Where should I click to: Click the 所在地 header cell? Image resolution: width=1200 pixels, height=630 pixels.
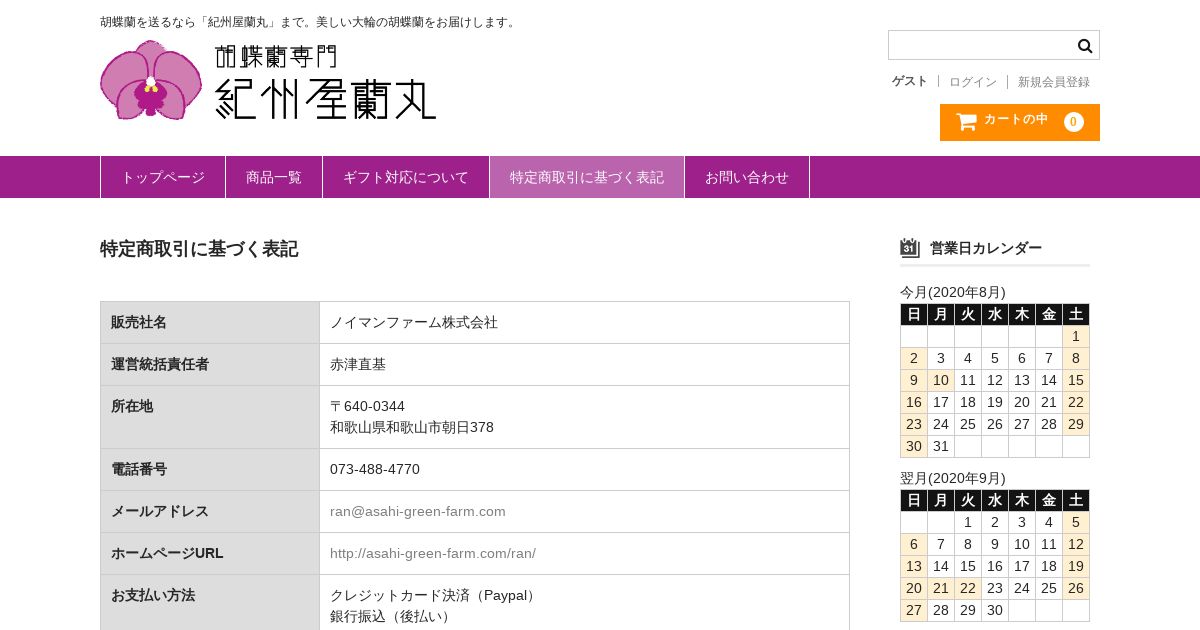(x=210, y=417)
